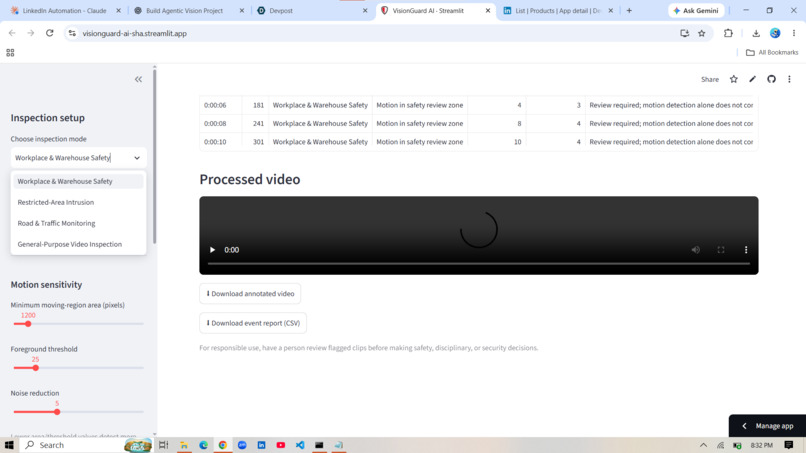Screen dimensions: 806x453
Task: Click Ask Gemini button
Action: [696, 10]
